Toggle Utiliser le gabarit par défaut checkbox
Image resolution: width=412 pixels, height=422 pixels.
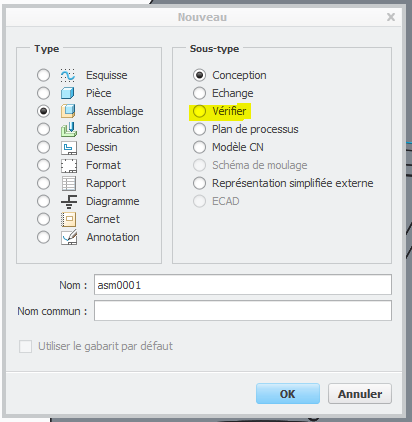(x=25, y=346)
